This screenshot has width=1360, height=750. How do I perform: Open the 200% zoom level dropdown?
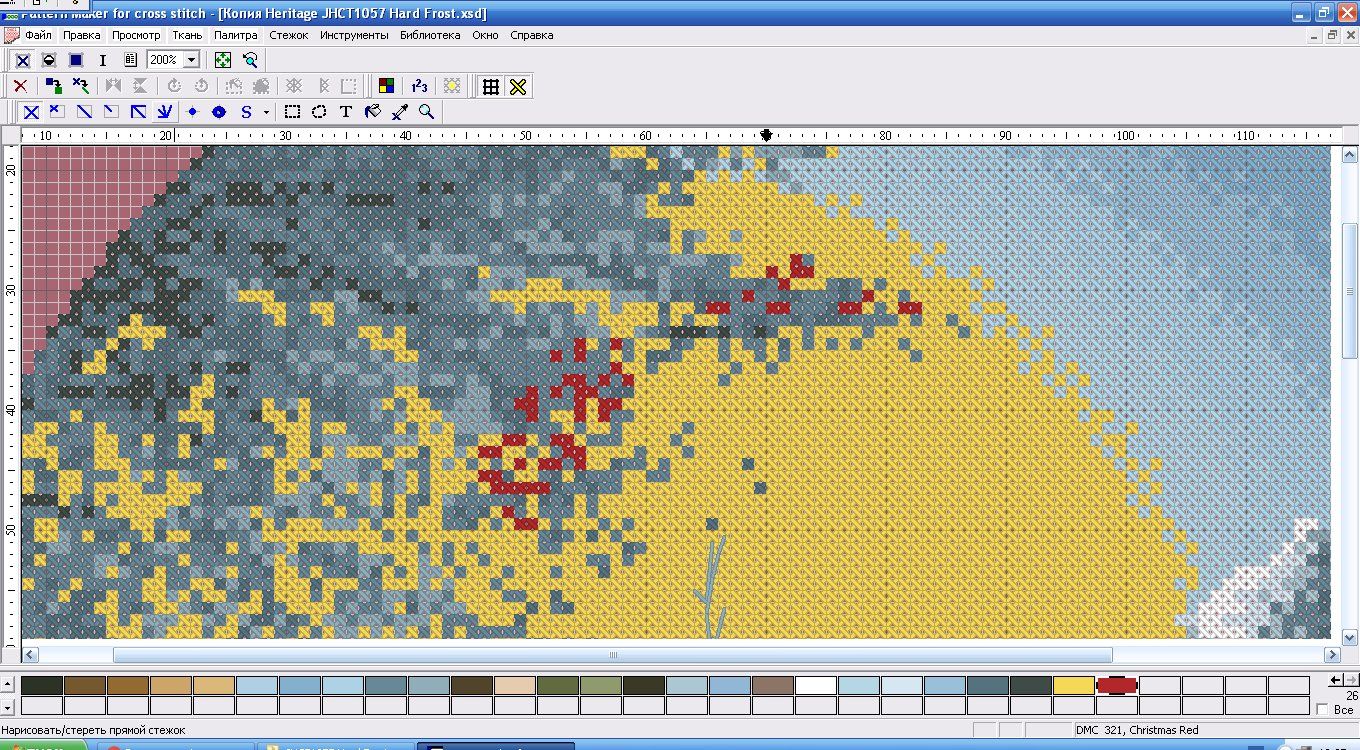pos(191,60)
